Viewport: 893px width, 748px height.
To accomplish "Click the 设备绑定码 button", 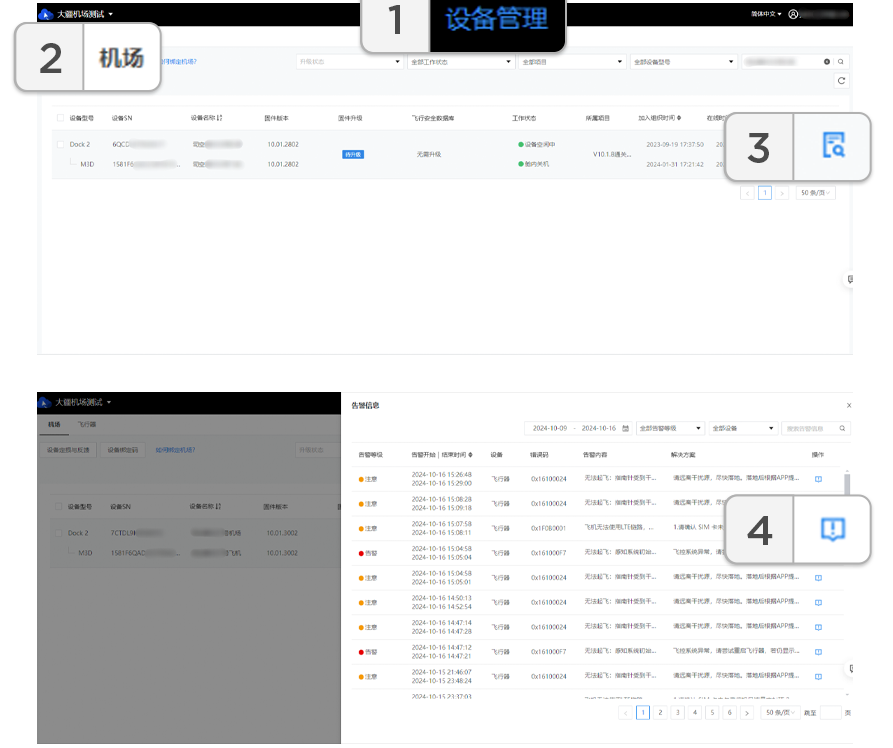I will [x=124, y=450].
